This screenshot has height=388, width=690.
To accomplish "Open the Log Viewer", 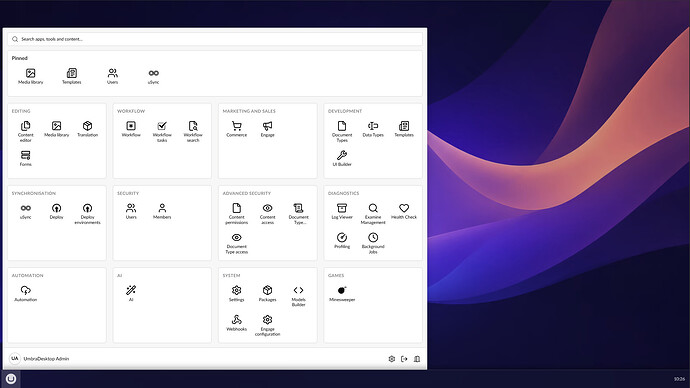I will pyautogui.click(x=342, y=212).
